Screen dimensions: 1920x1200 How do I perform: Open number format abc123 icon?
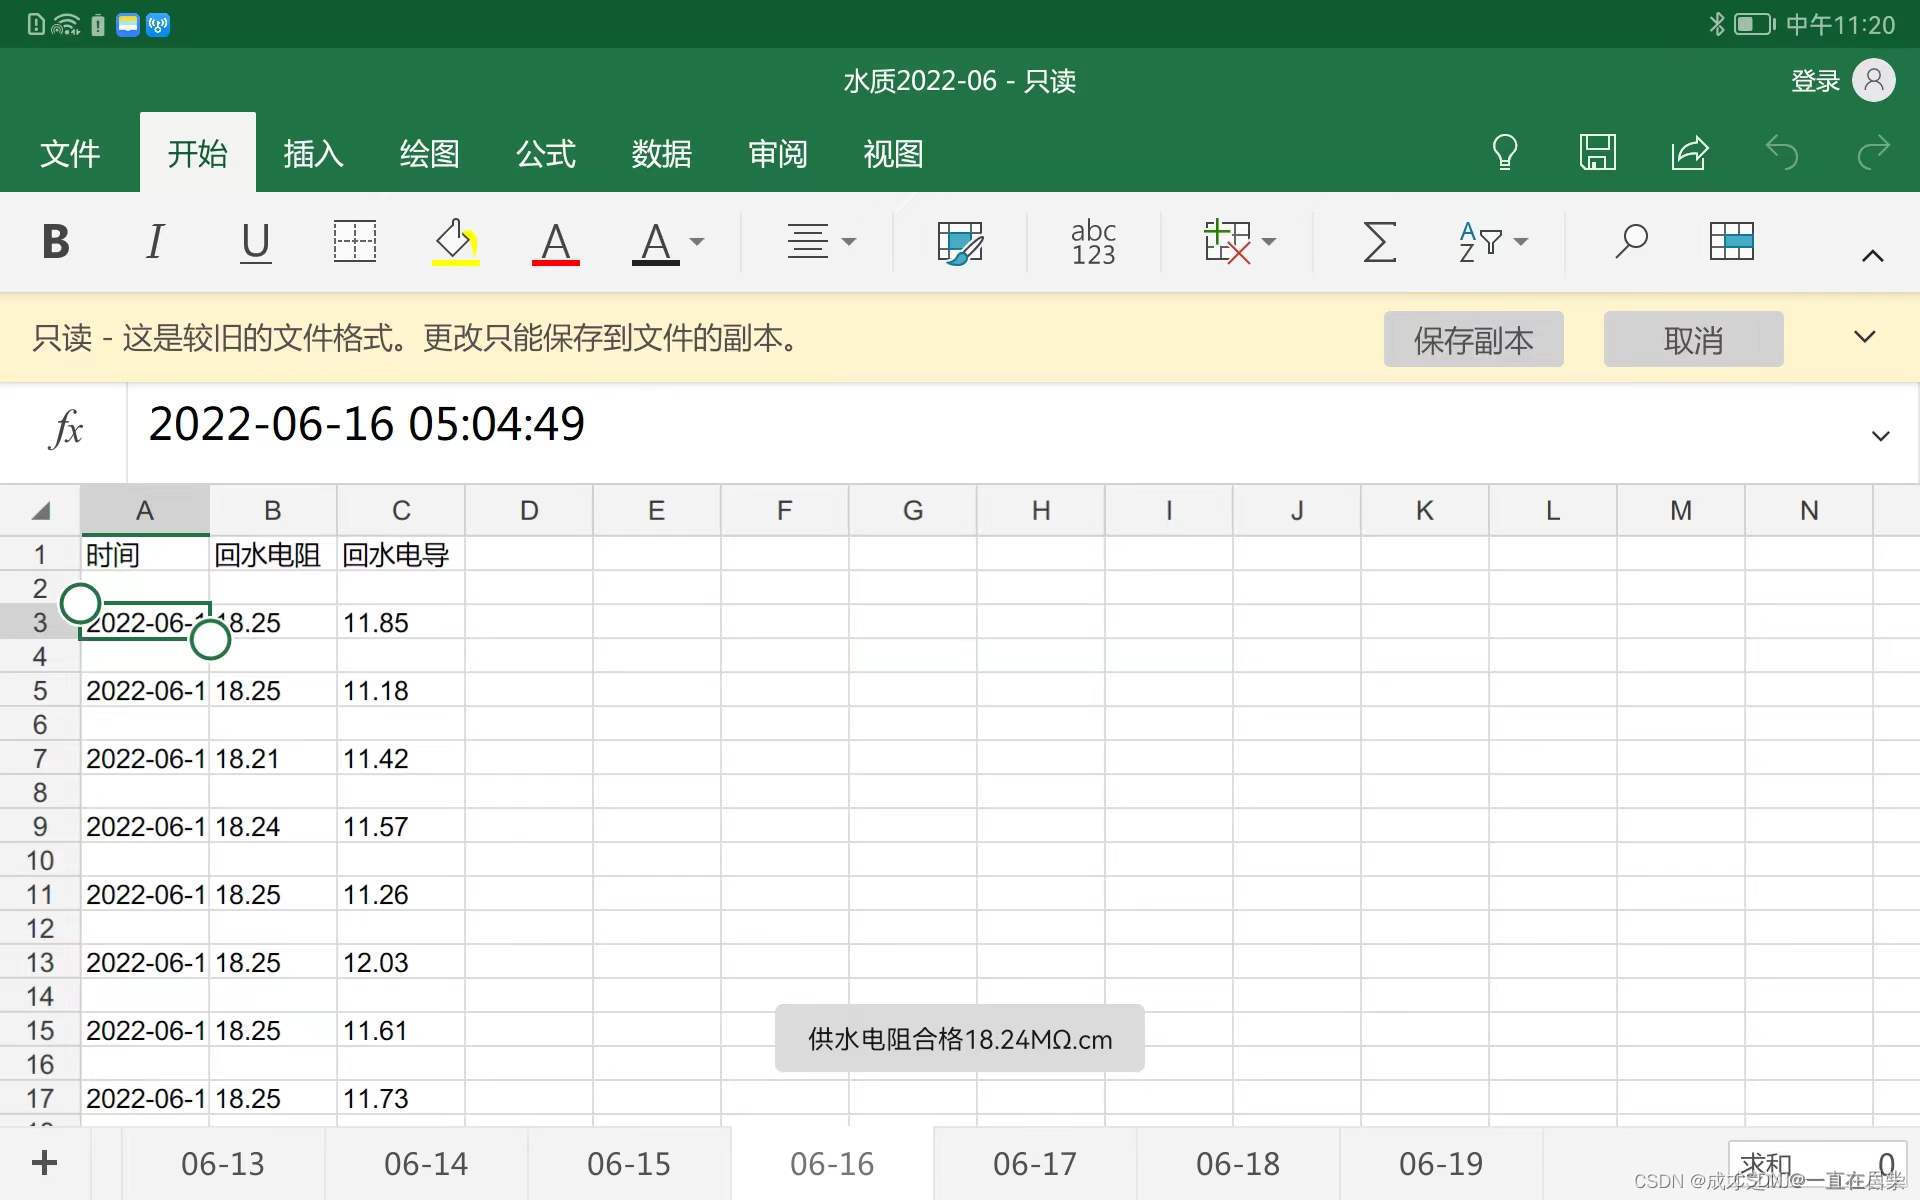pos(1093,242)
